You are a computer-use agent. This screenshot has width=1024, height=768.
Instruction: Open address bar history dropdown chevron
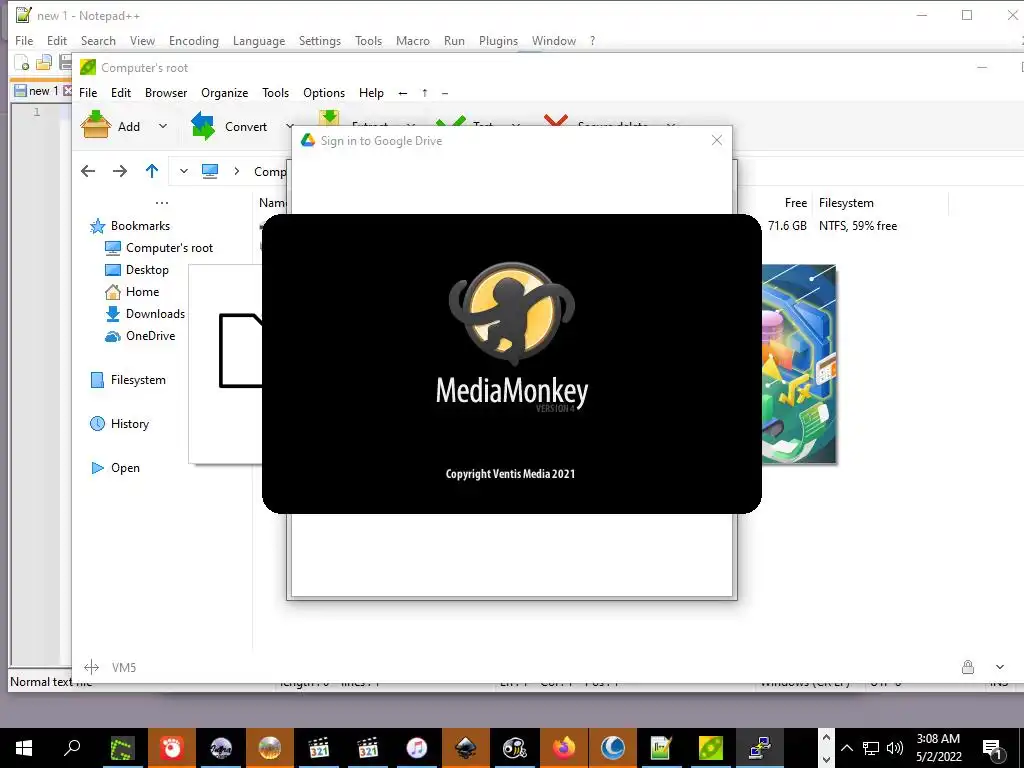click(184, 171)
